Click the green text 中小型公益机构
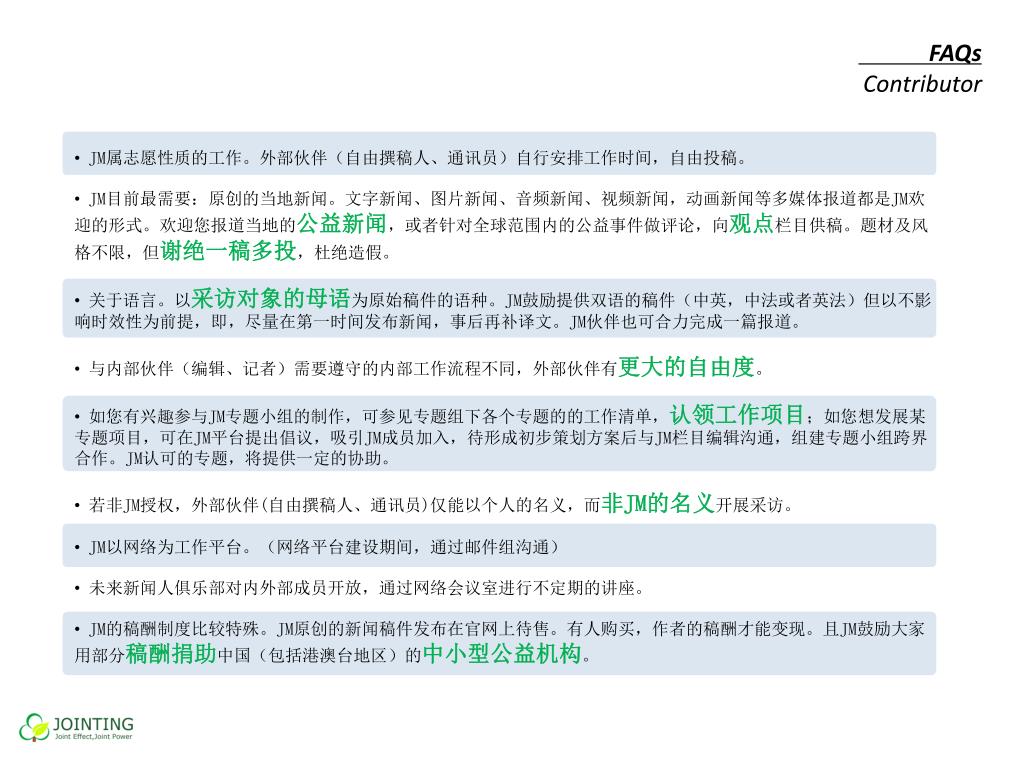Viewport: 1024px width, 768px height. 502,653
